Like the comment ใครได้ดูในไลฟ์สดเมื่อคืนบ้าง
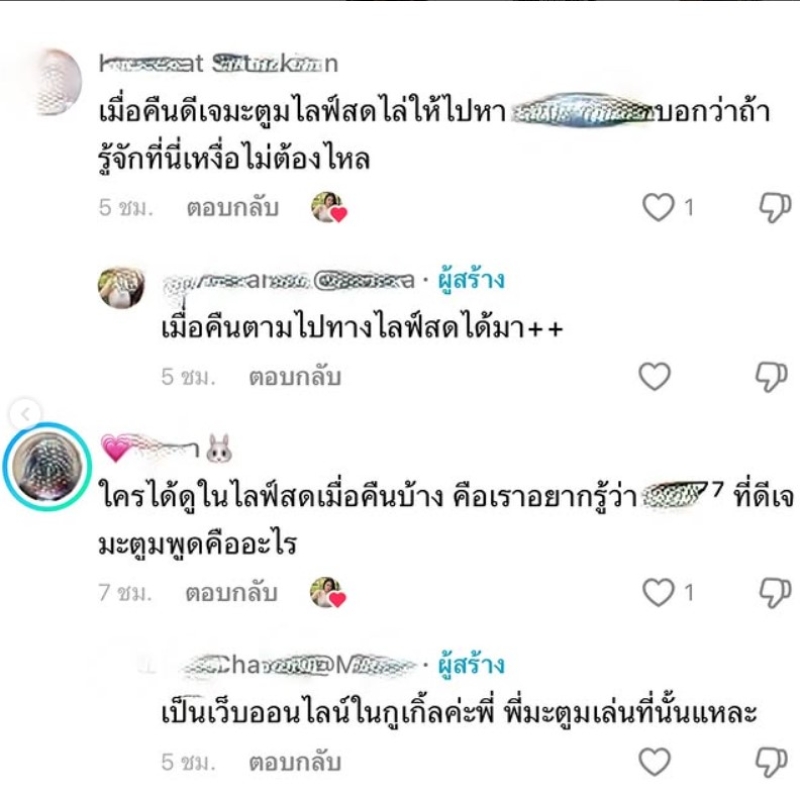 [x=658, y=592]
